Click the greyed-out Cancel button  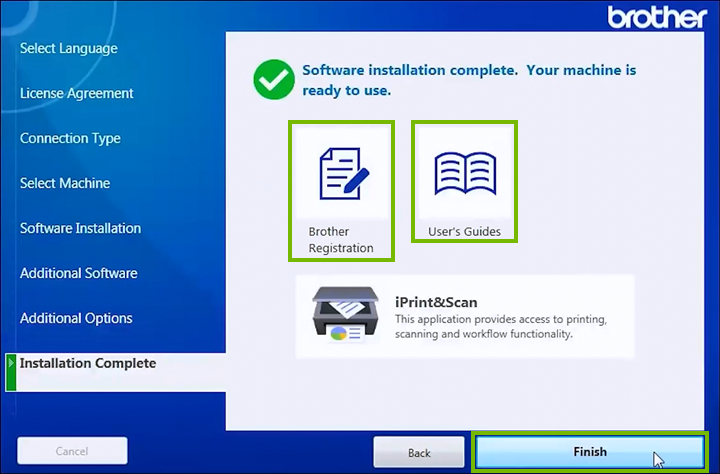(72, 451)
